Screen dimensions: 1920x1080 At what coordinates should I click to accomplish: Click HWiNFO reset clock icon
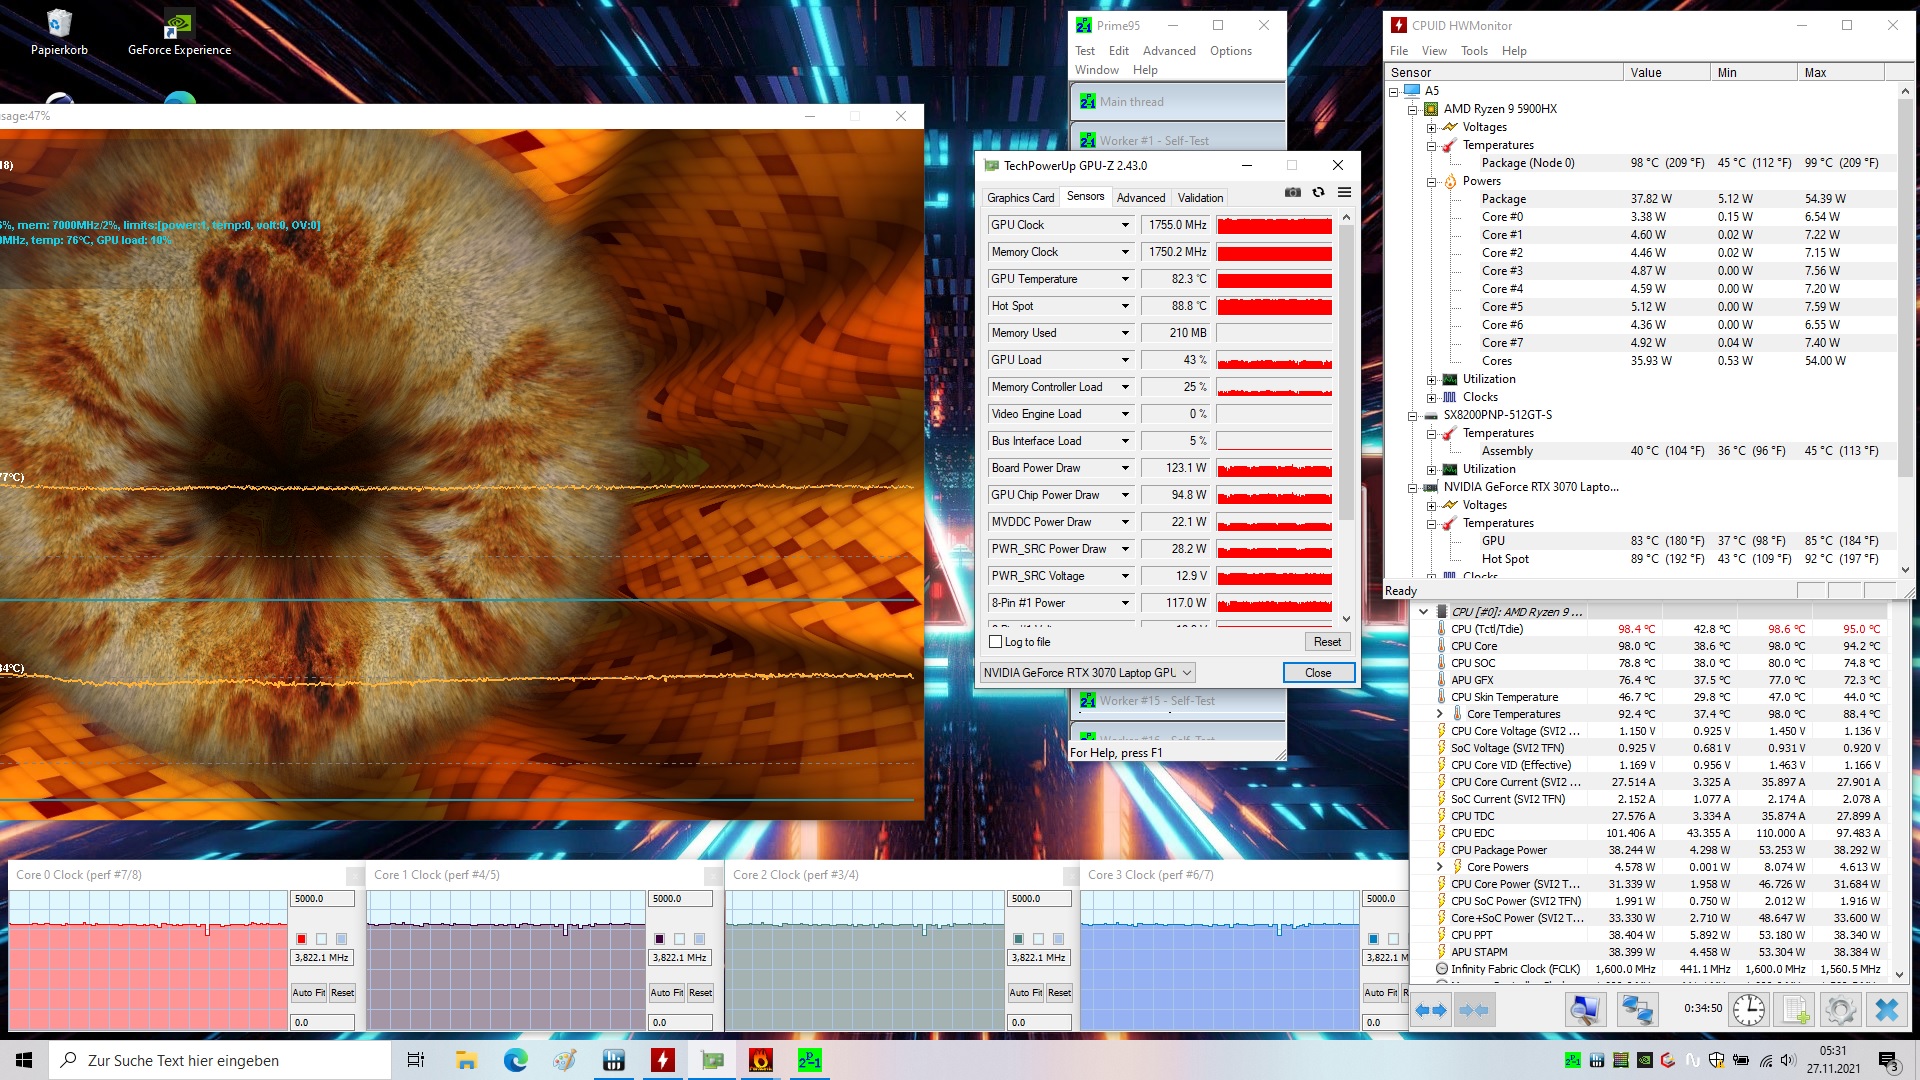1748,1009
